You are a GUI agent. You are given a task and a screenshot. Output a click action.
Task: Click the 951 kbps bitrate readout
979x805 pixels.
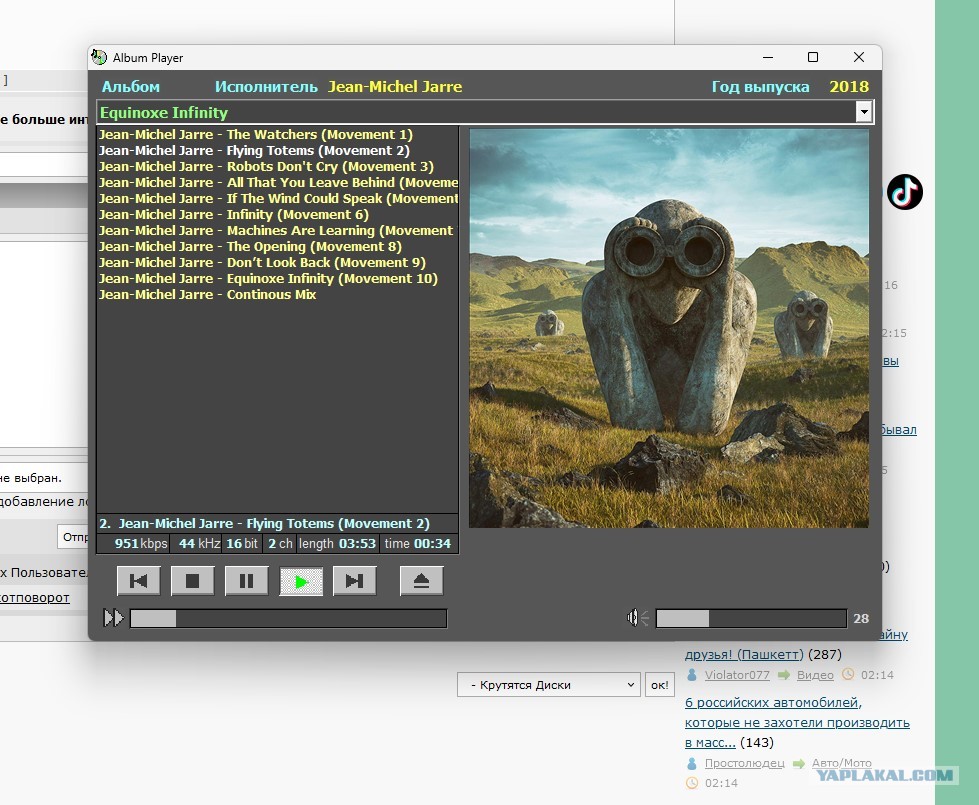pyautogui.click(x=141, y=544)
